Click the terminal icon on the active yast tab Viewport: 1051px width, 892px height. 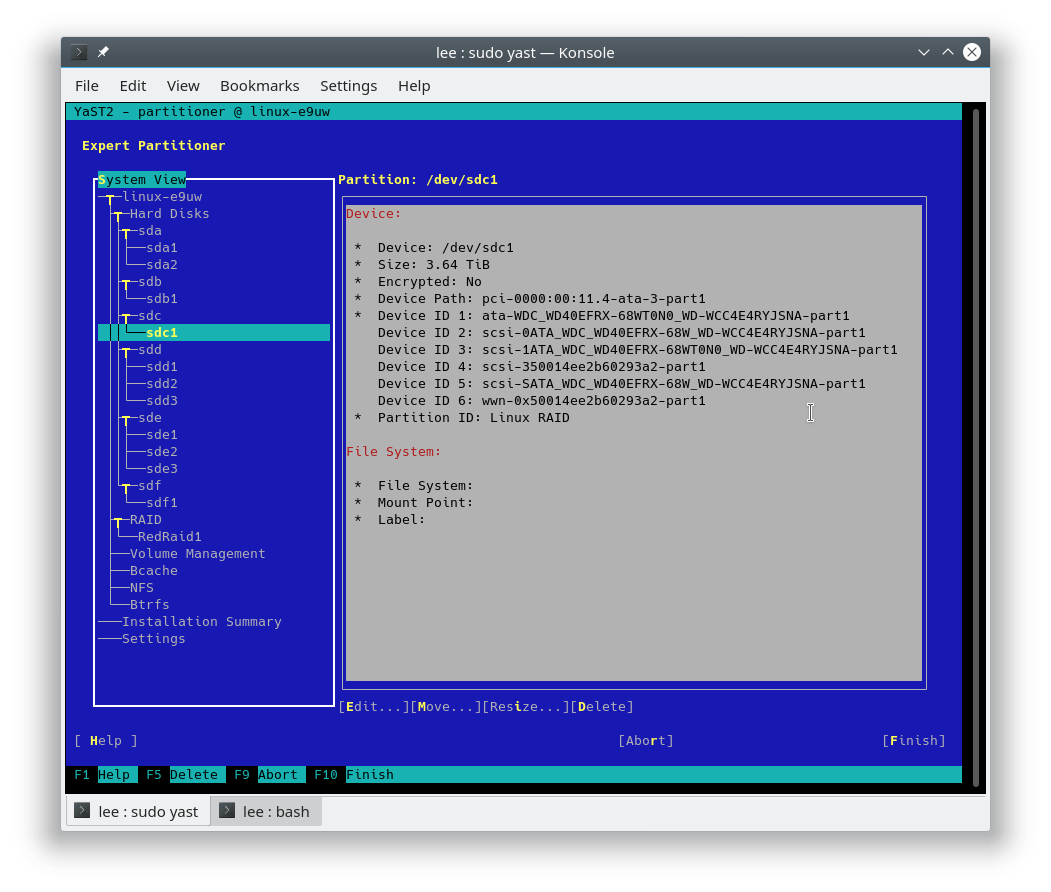(x=83, y=810)
